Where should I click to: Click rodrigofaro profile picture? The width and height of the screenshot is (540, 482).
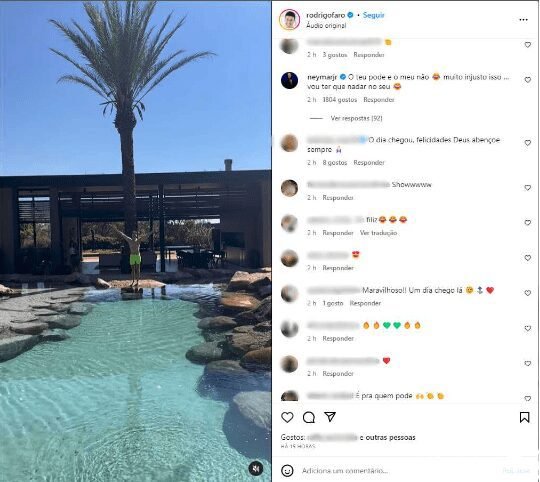click(x=289, y=20)
